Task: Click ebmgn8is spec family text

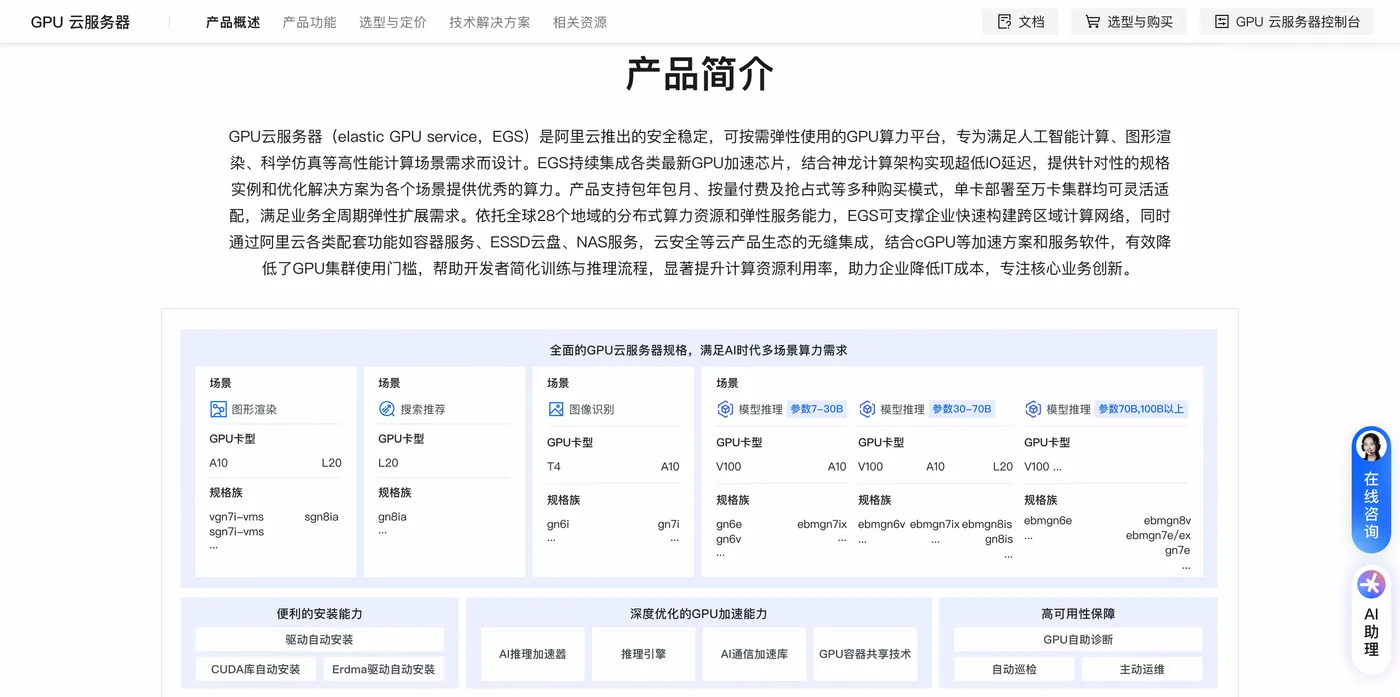Action: [987, 524]
